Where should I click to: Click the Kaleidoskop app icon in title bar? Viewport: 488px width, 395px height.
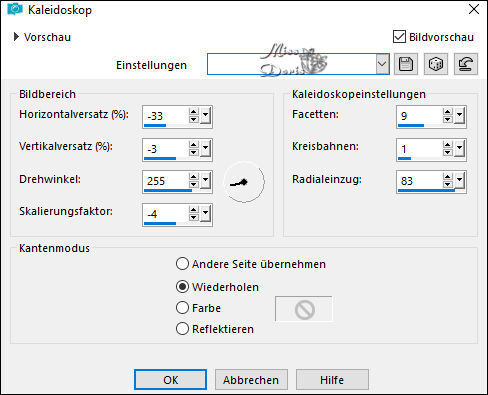point(15,9)
